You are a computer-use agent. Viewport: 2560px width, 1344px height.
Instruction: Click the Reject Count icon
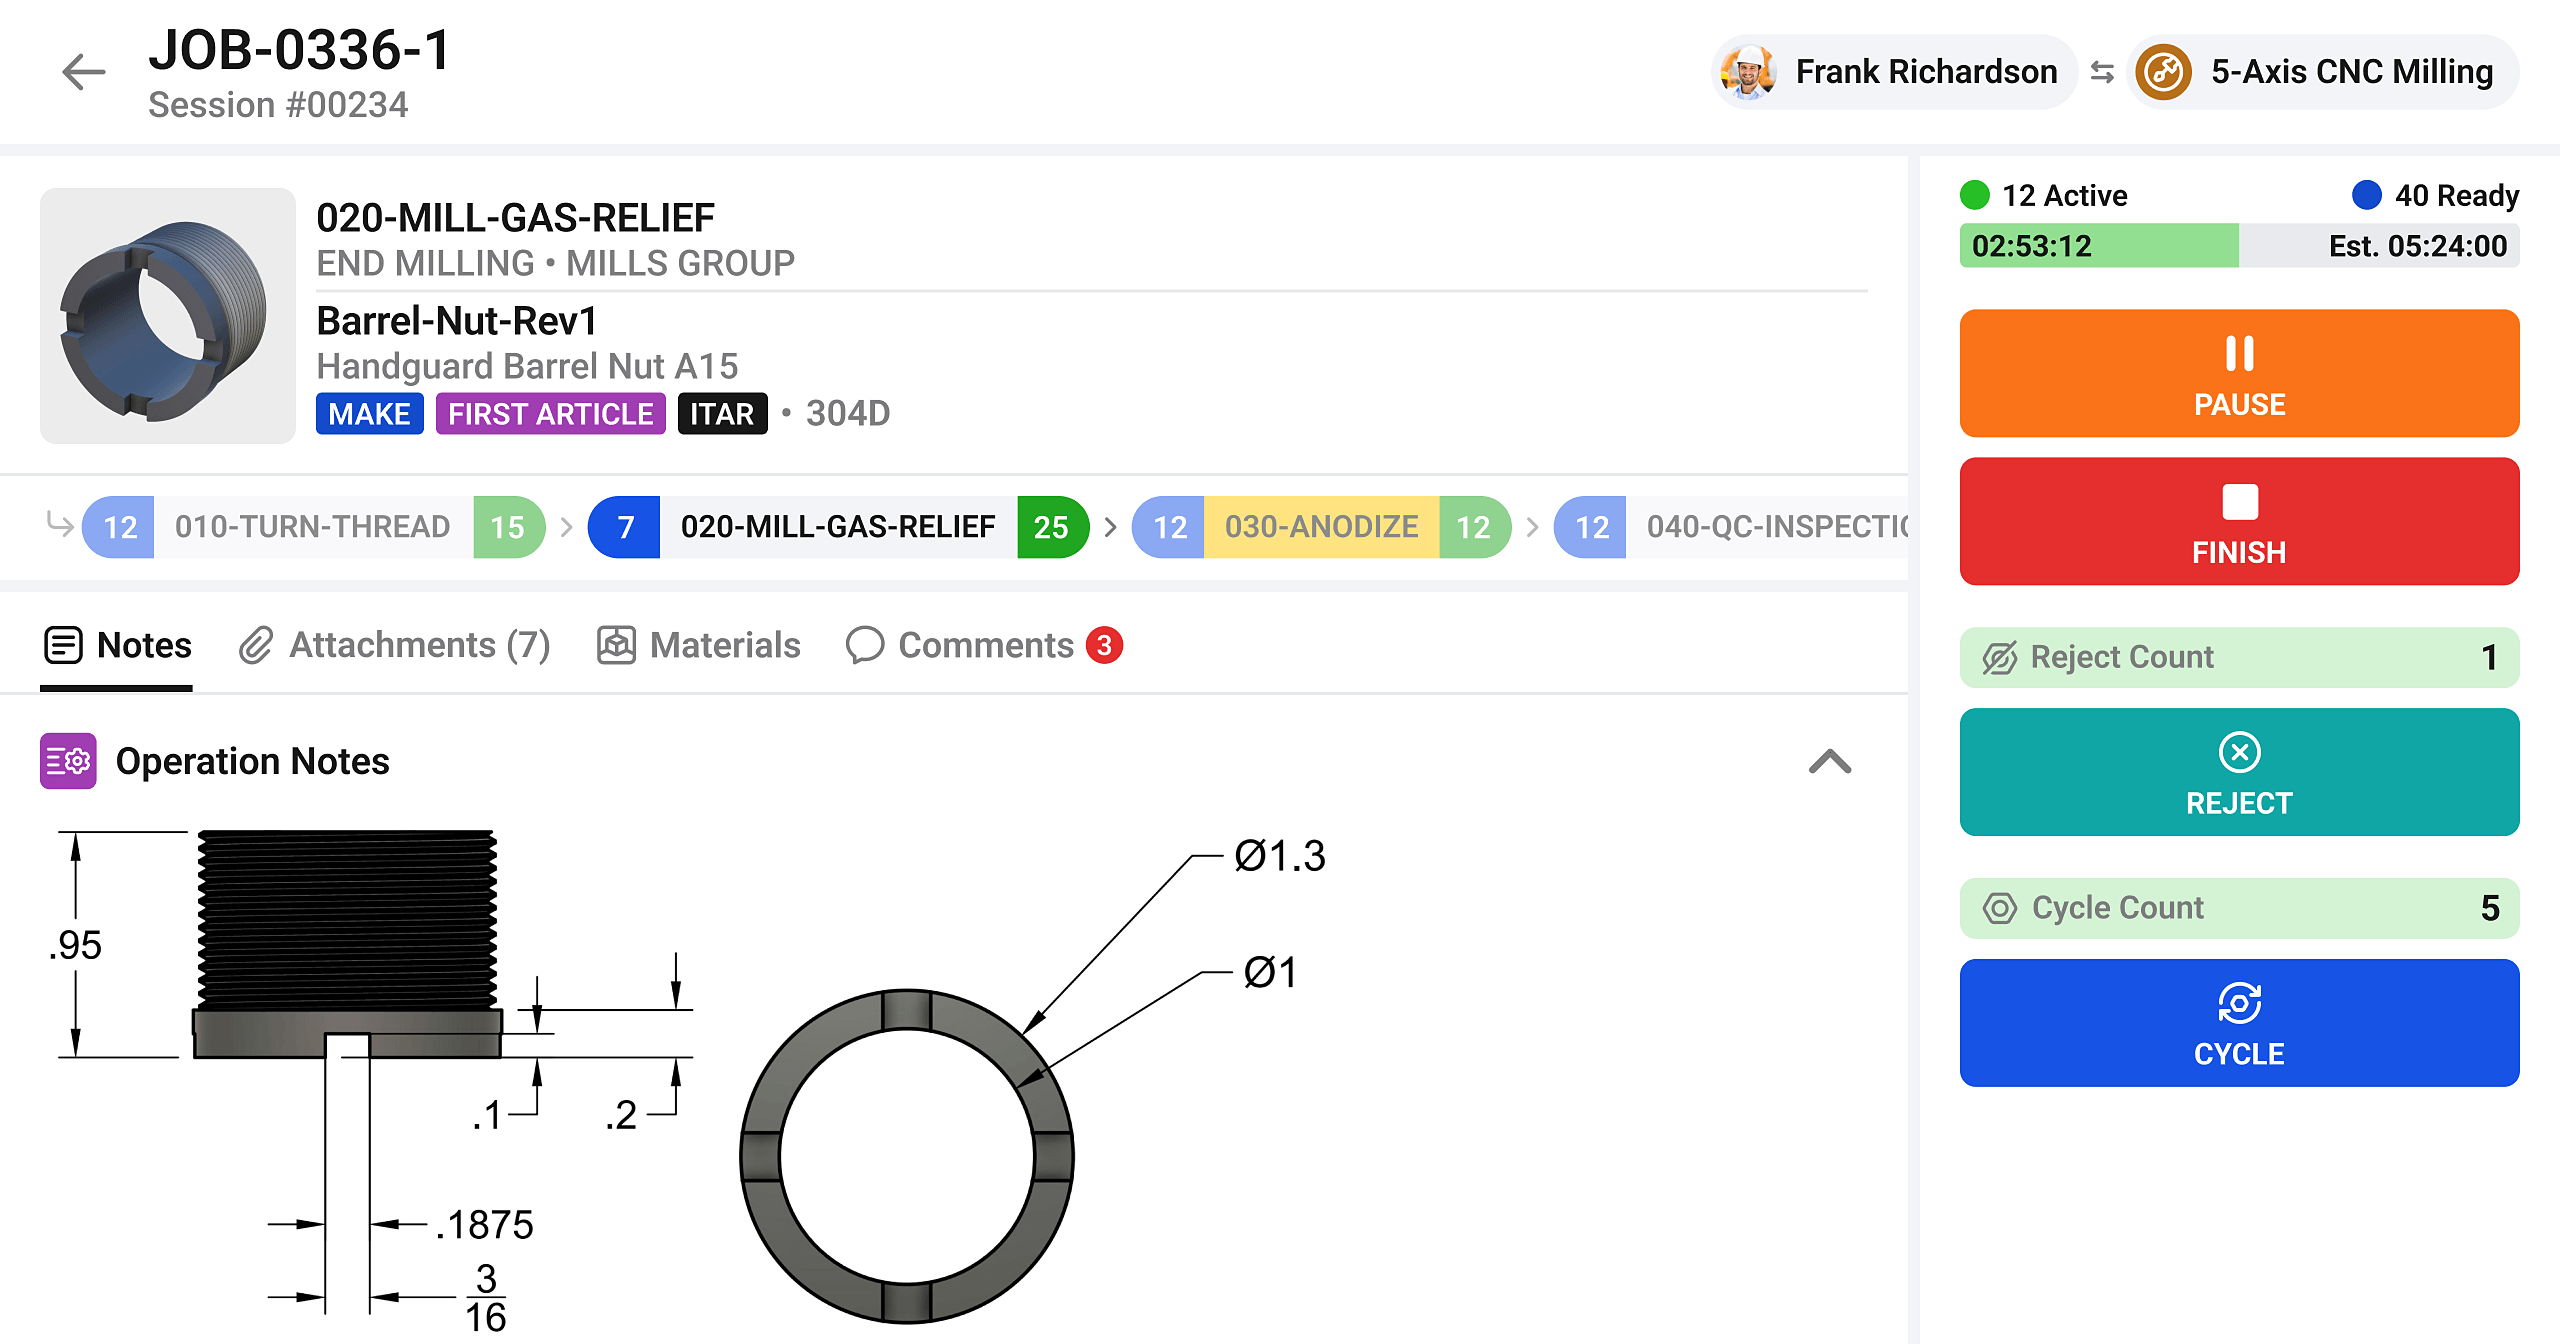2000,657
